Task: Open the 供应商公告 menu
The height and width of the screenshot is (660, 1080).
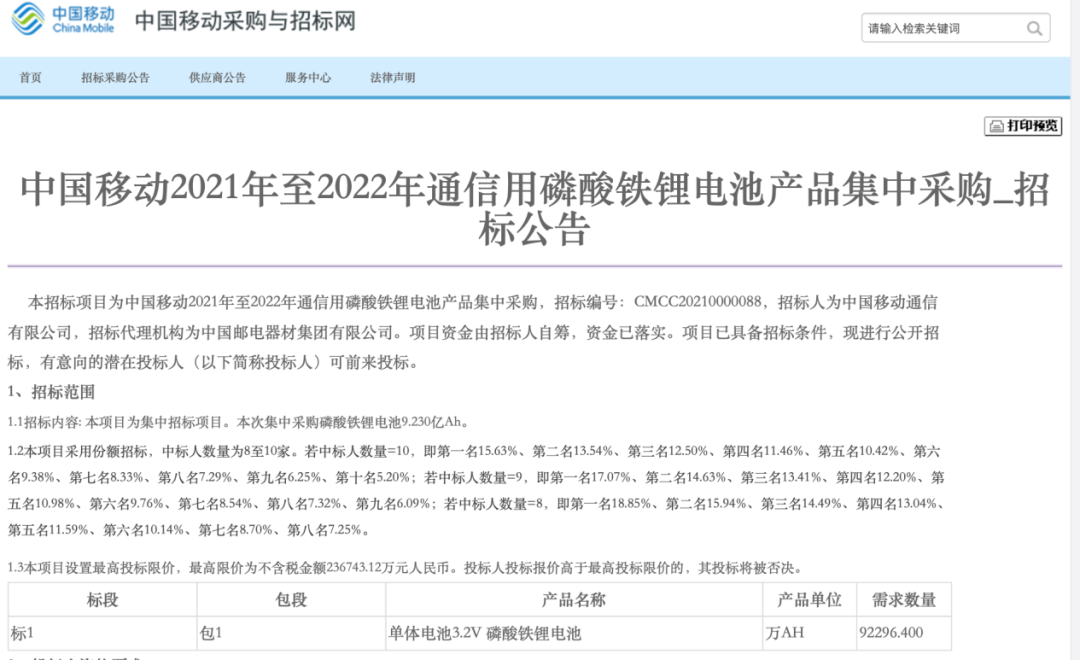Action: [x=217, y=78]
